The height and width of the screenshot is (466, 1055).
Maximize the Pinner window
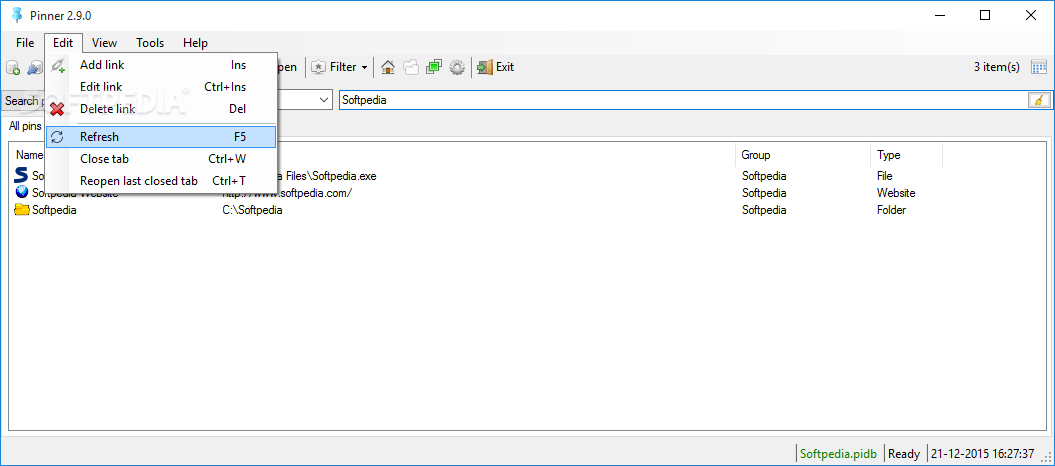(985, 15)
